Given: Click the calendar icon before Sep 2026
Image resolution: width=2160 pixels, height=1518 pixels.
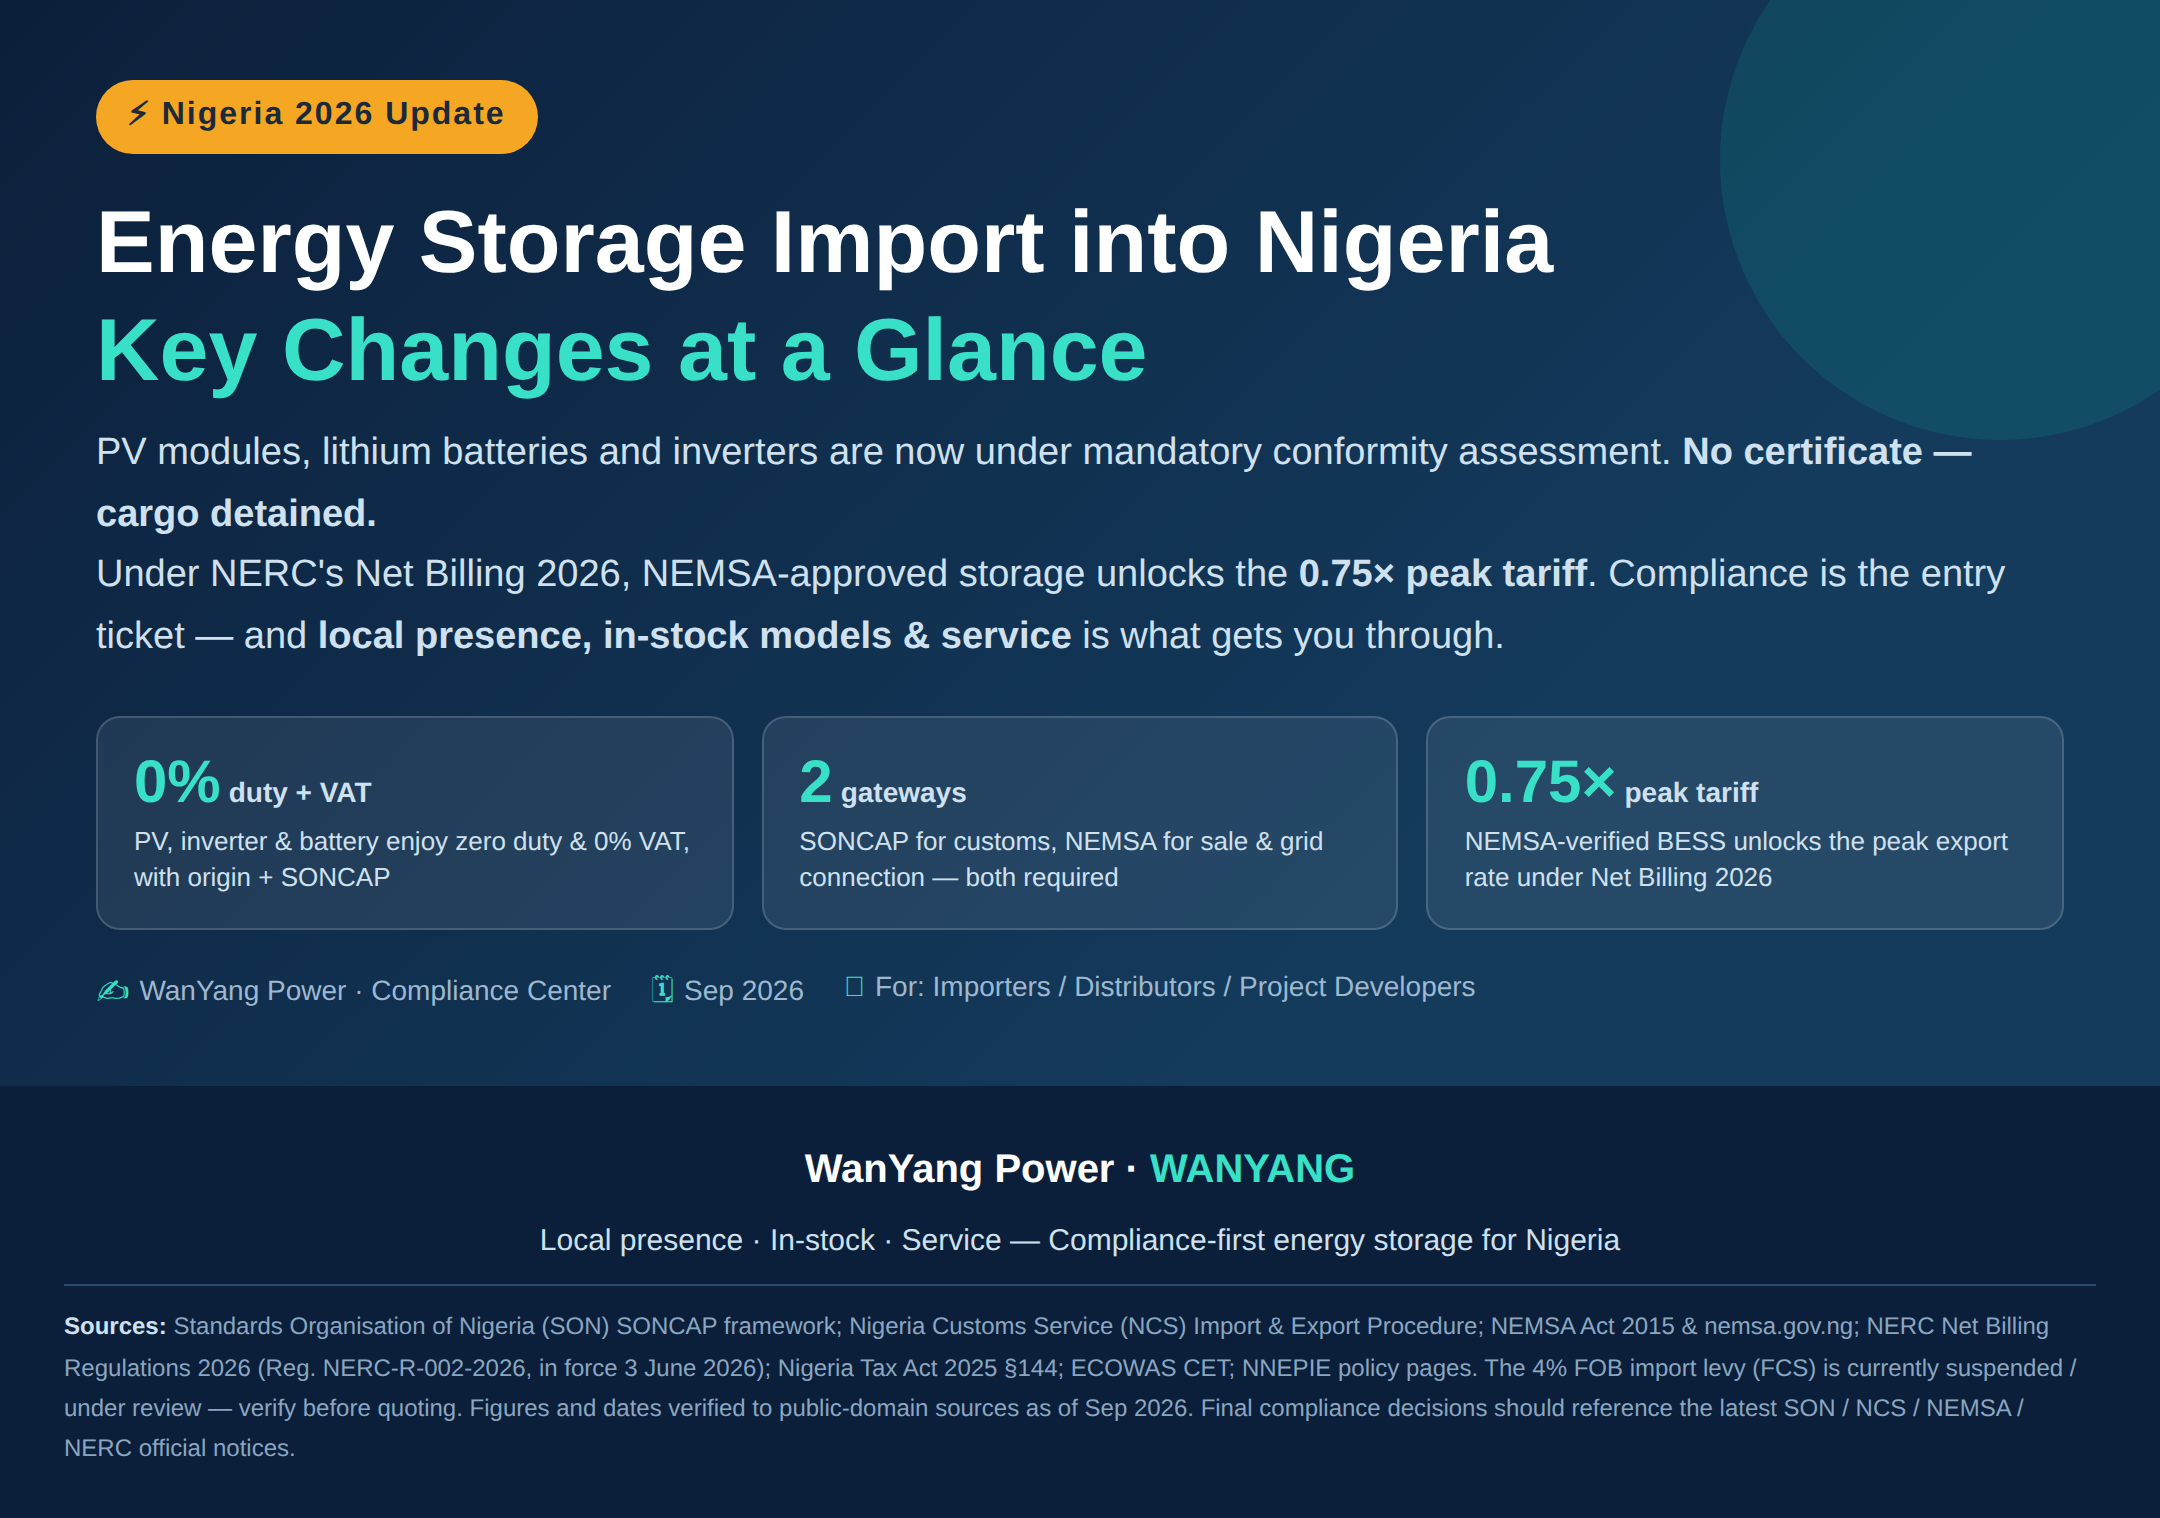Looking at the screenshot, I should click(662, 989).
